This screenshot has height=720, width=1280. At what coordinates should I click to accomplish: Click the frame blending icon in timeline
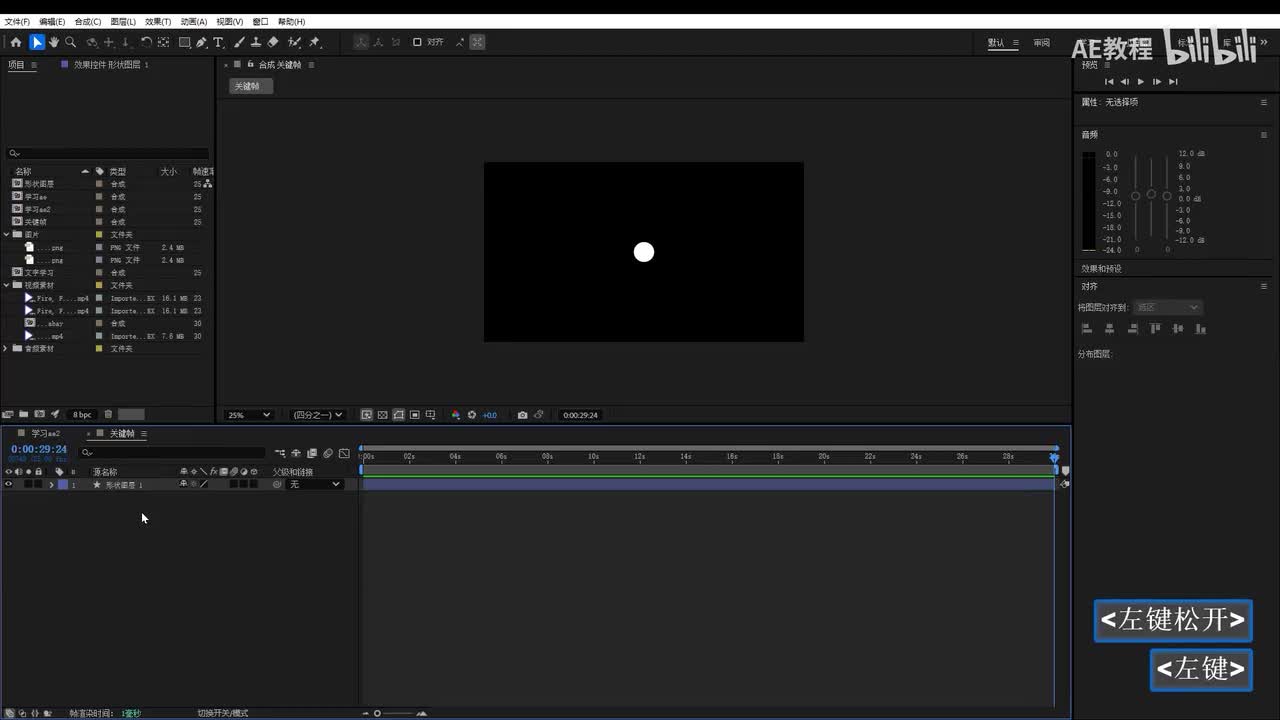click(312, 453)
